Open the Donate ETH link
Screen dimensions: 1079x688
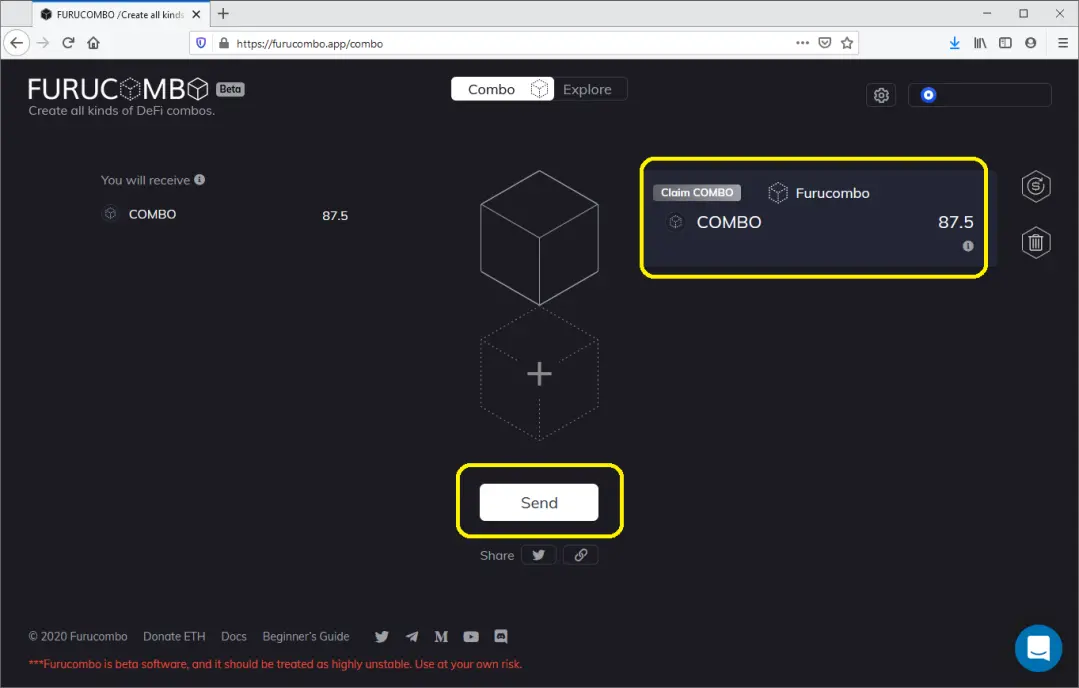click(x=174, y=636)
